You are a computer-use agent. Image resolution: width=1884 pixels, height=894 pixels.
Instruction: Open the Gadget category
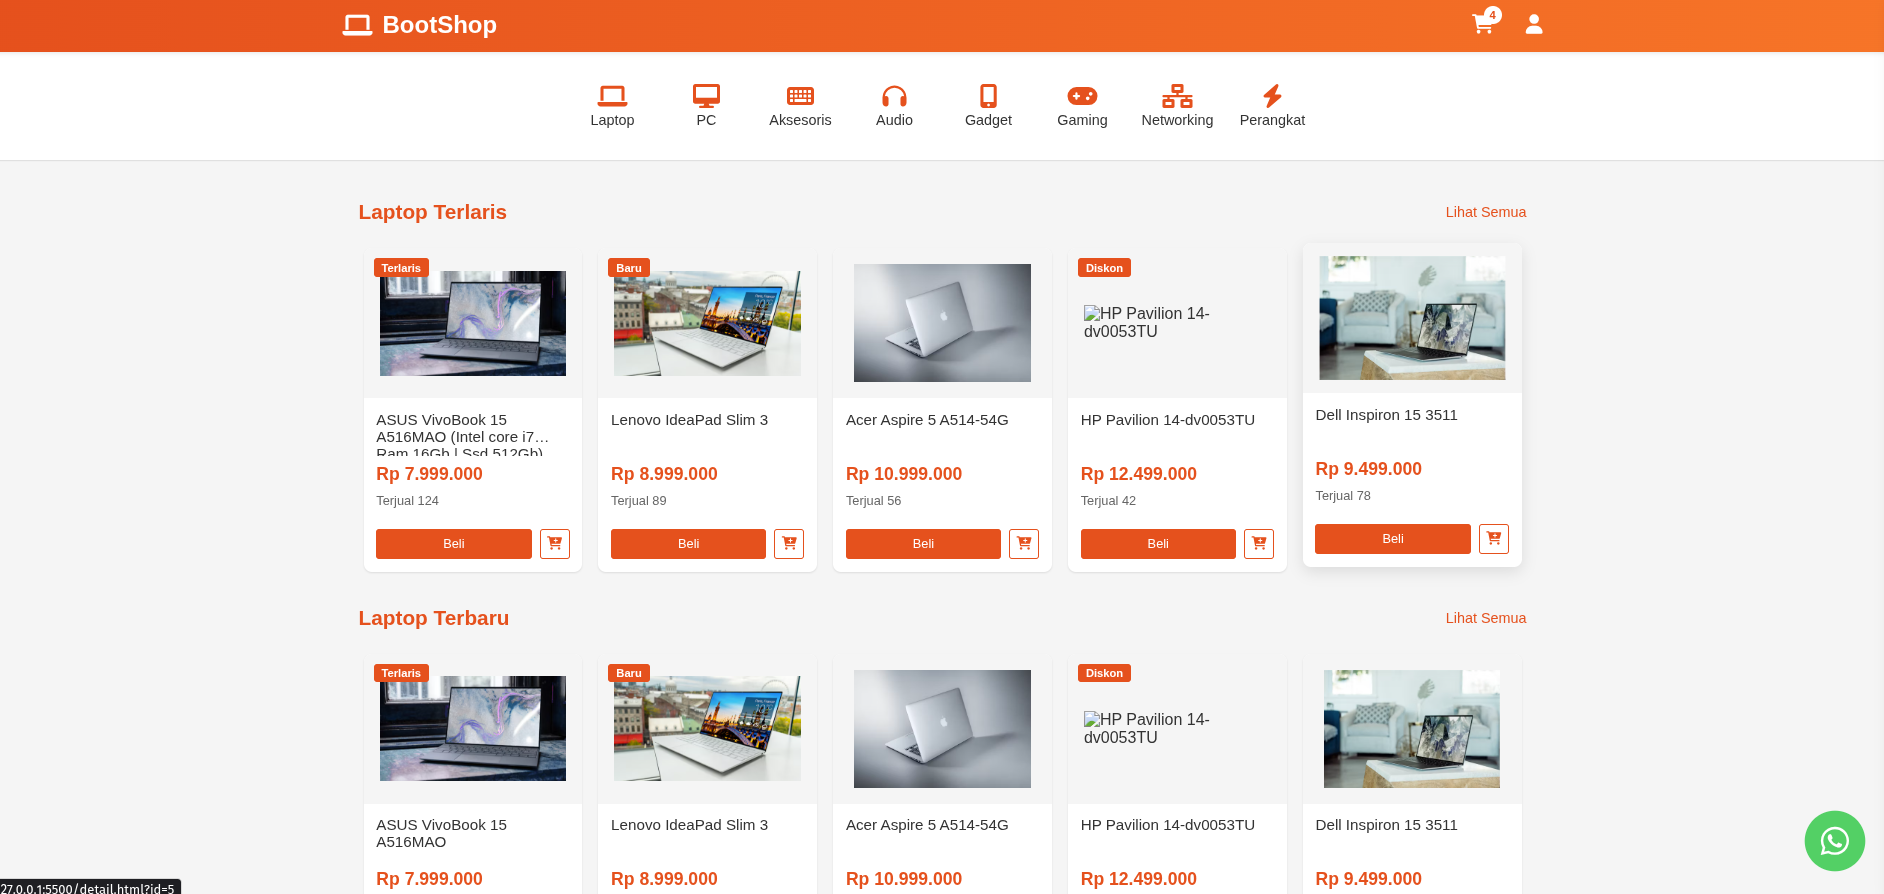(988, 106)
